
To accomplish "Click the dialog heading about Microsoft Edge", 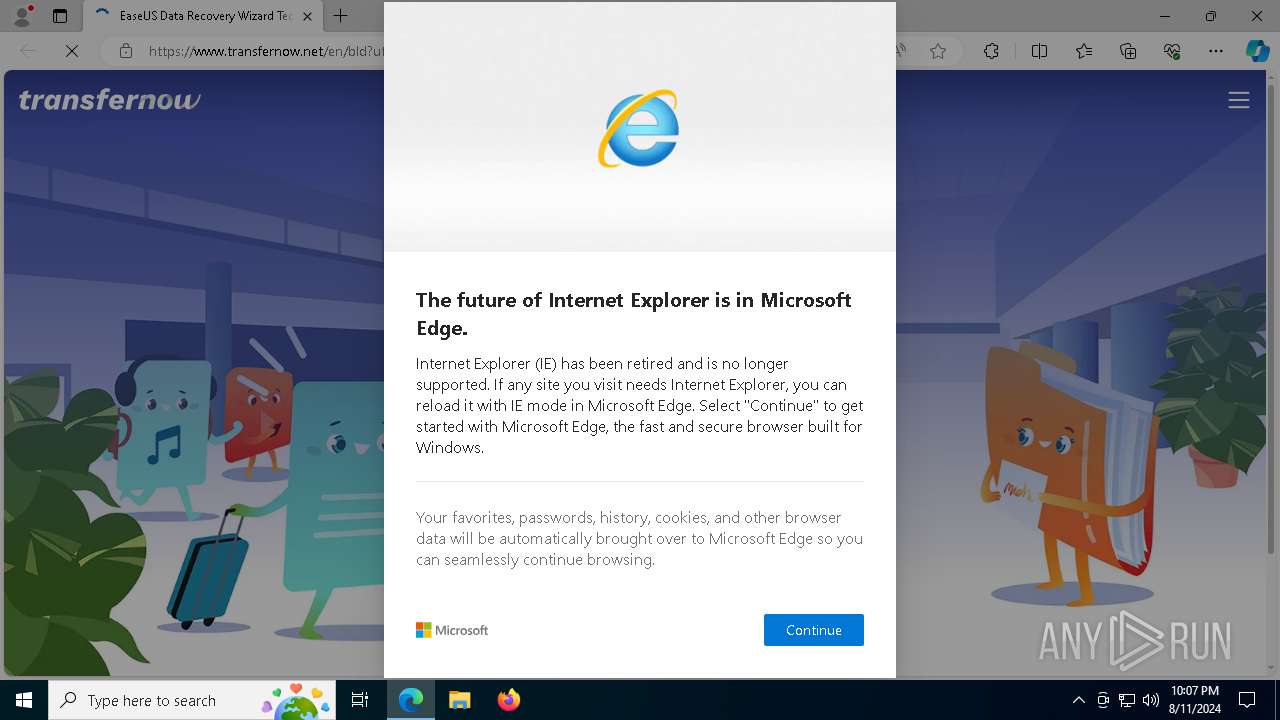I will (x=634, y=314).
